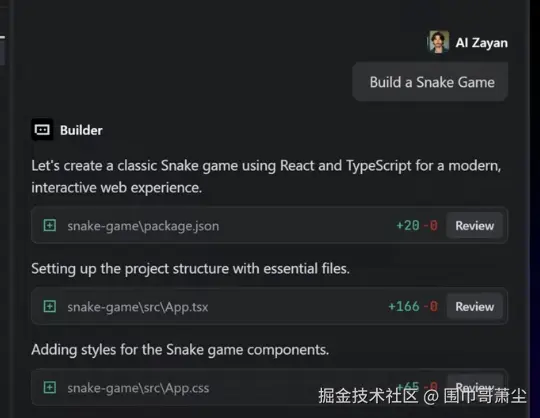Click the green plus icon beside package.json
540x418 pixels.
tap(50, 226)
